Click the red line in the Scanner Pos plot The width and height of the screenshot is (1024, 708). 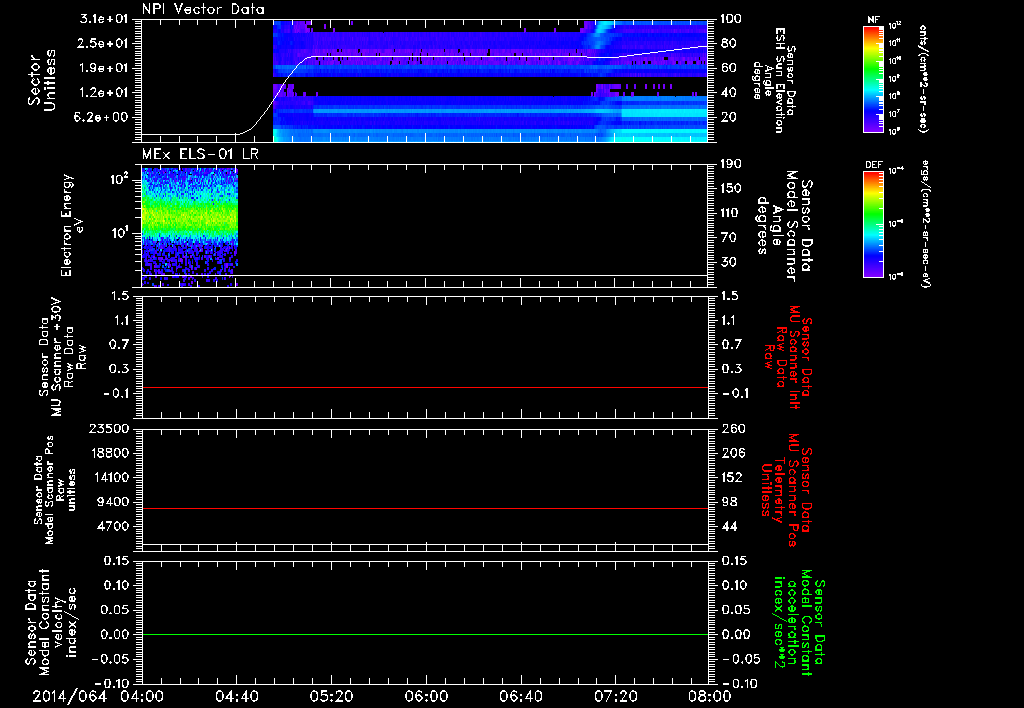pyautogui.click(x=425, y=508)
